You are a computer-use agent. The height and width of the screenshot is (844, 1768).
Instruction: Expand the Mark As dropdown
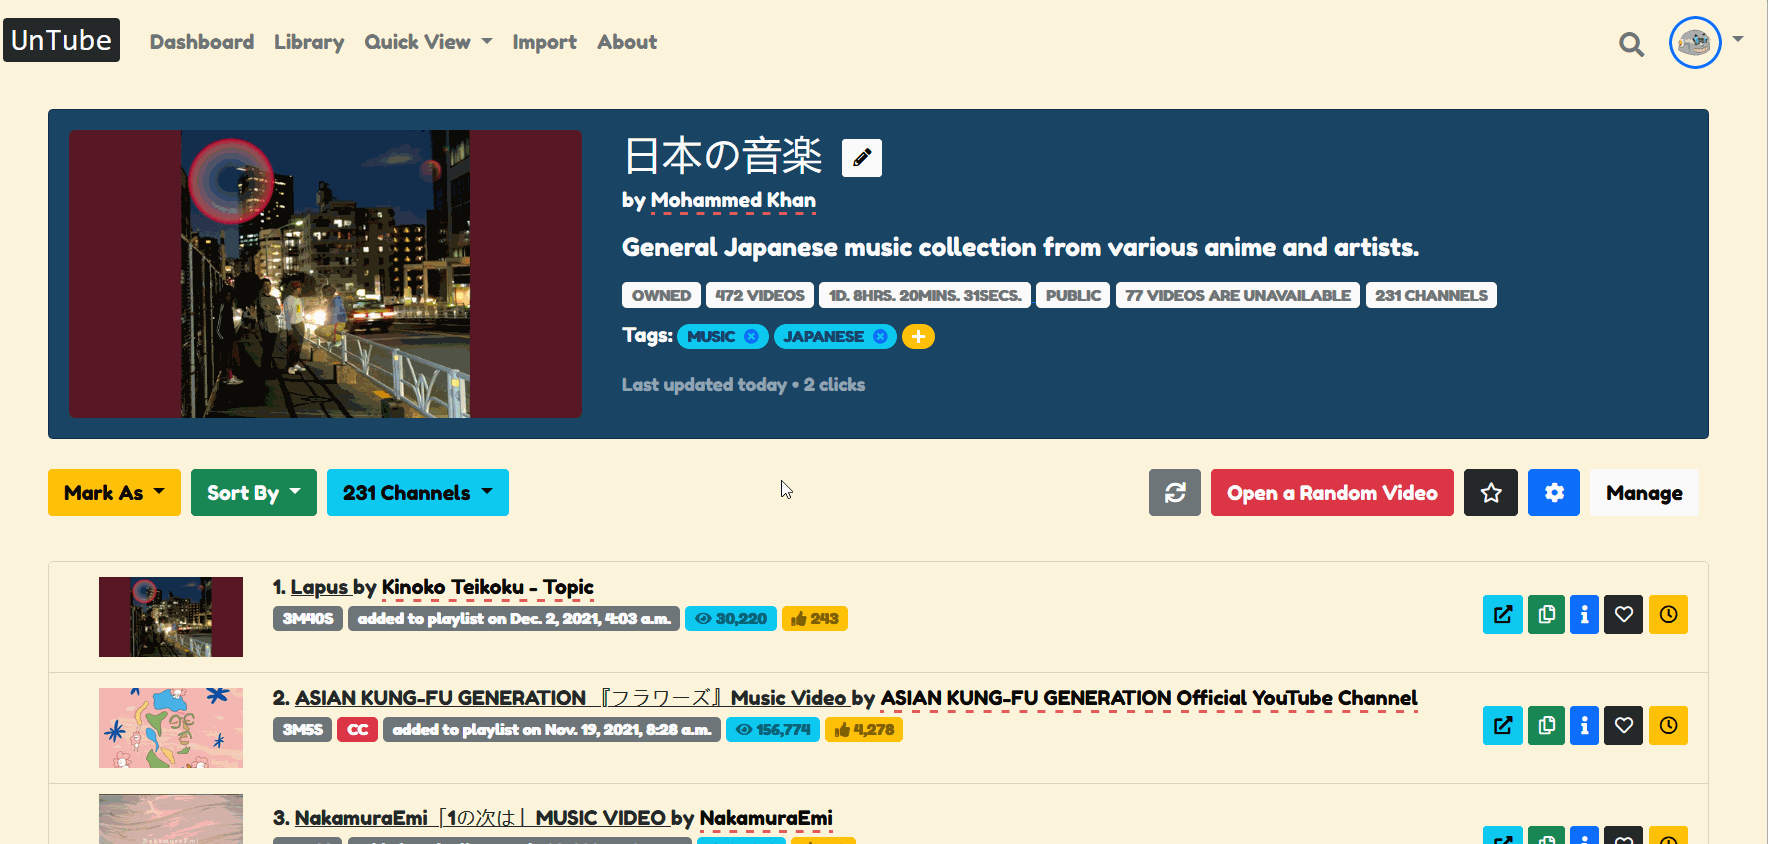coord(114,492)
